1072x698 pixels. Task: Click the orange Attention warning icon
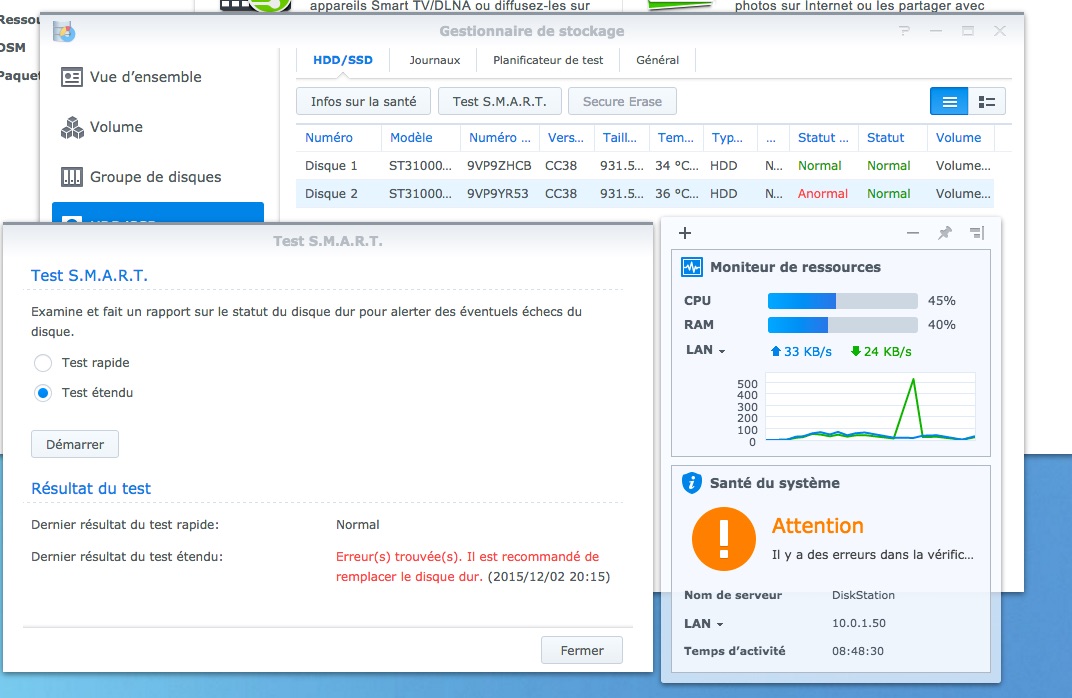point(724,539)
